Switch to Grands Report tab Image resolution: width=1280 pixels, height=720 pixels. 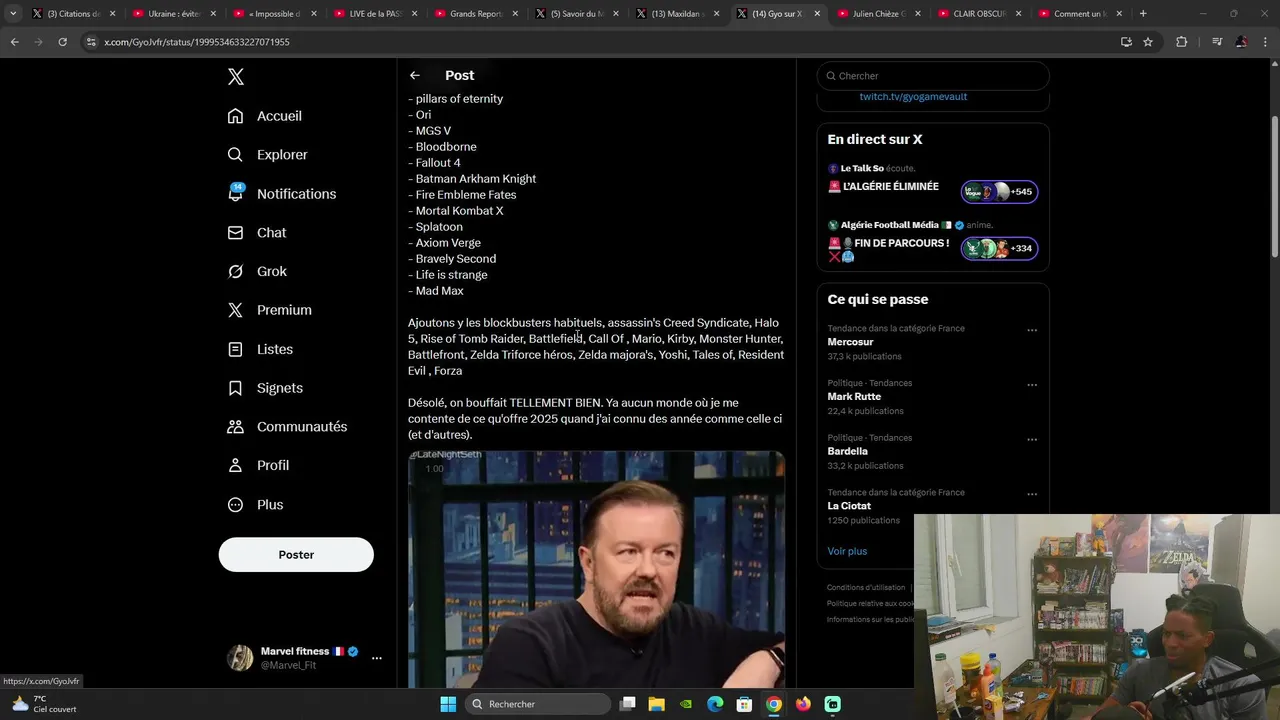[x=475, y=14]
